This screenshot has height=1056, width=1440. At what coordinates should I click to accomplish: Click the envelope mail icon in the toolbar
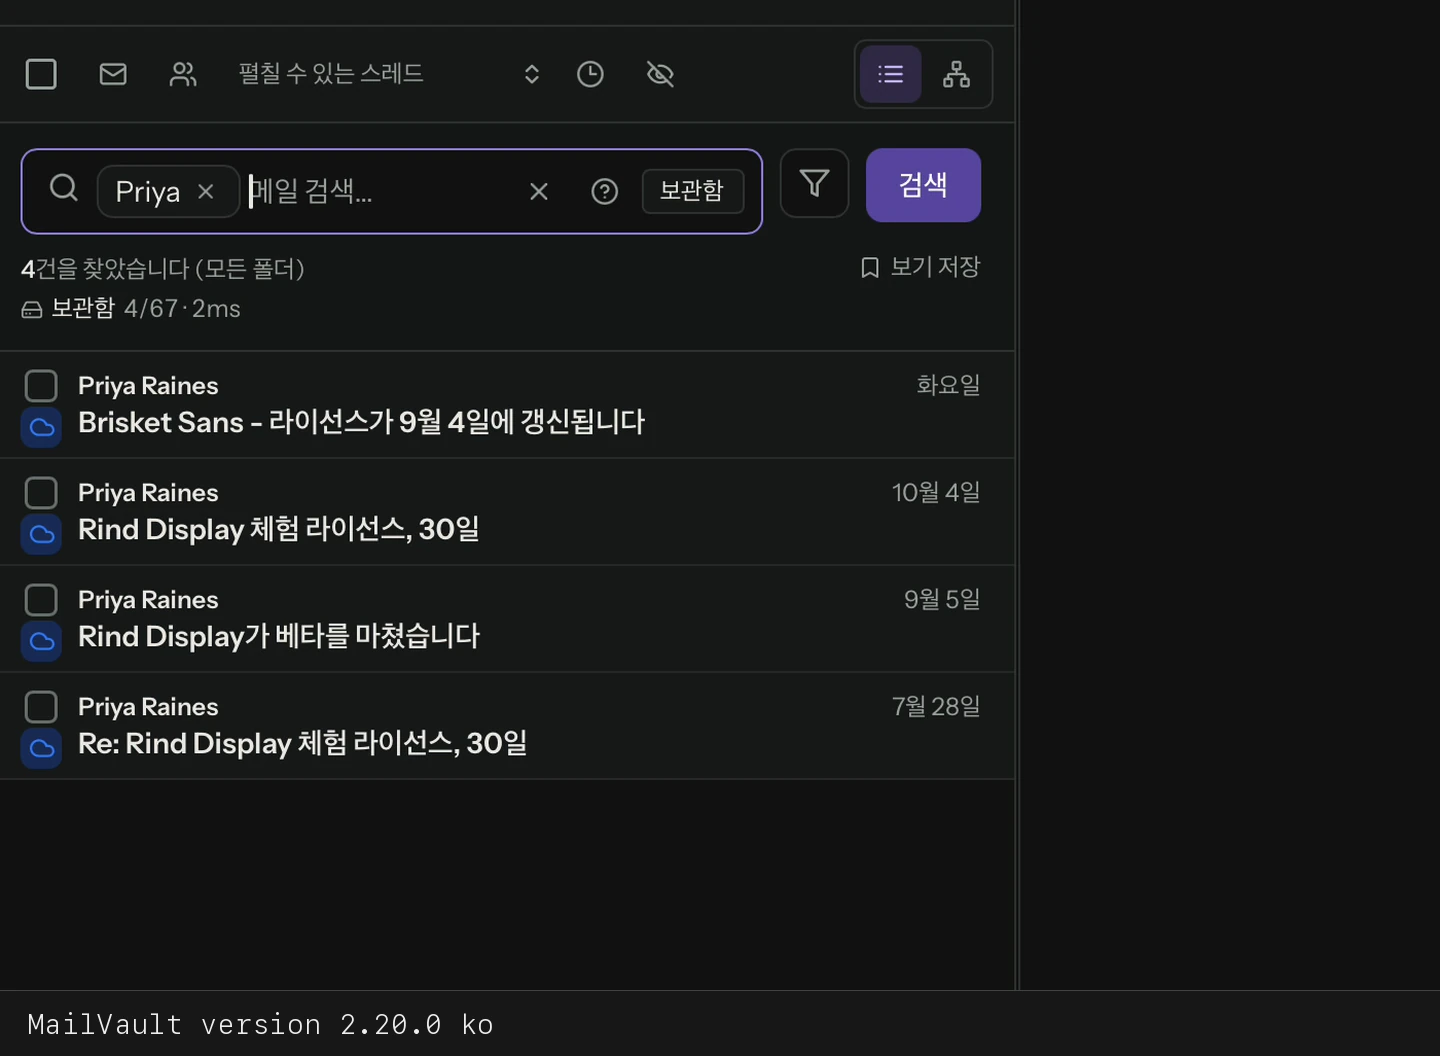[x=113, y=74]
